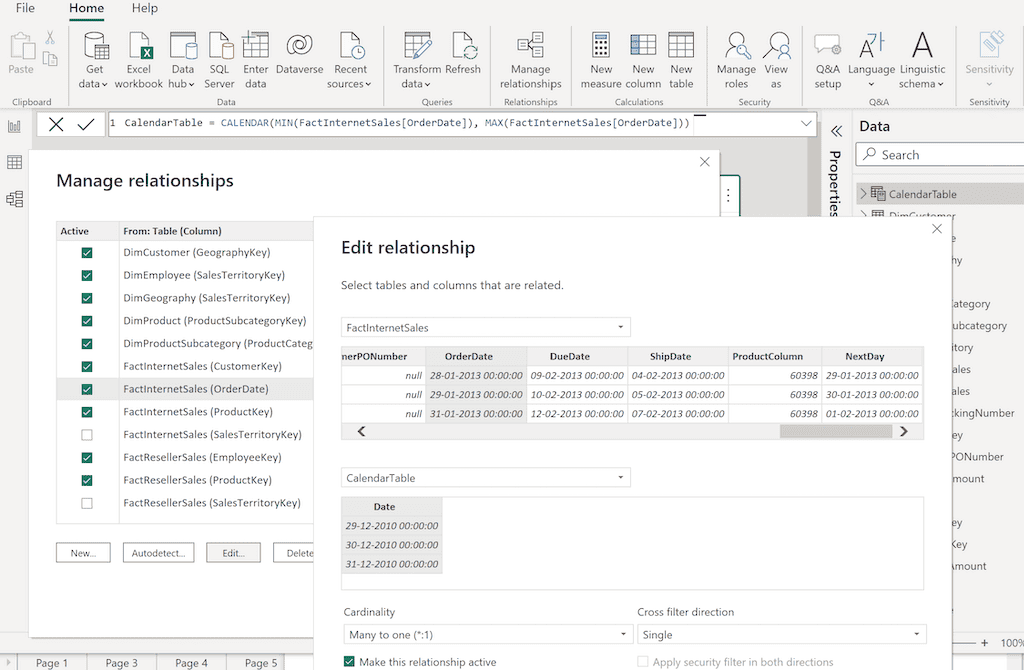Create a New measure
This screenshot has width=1024, height=670.
tap(601, 46)
